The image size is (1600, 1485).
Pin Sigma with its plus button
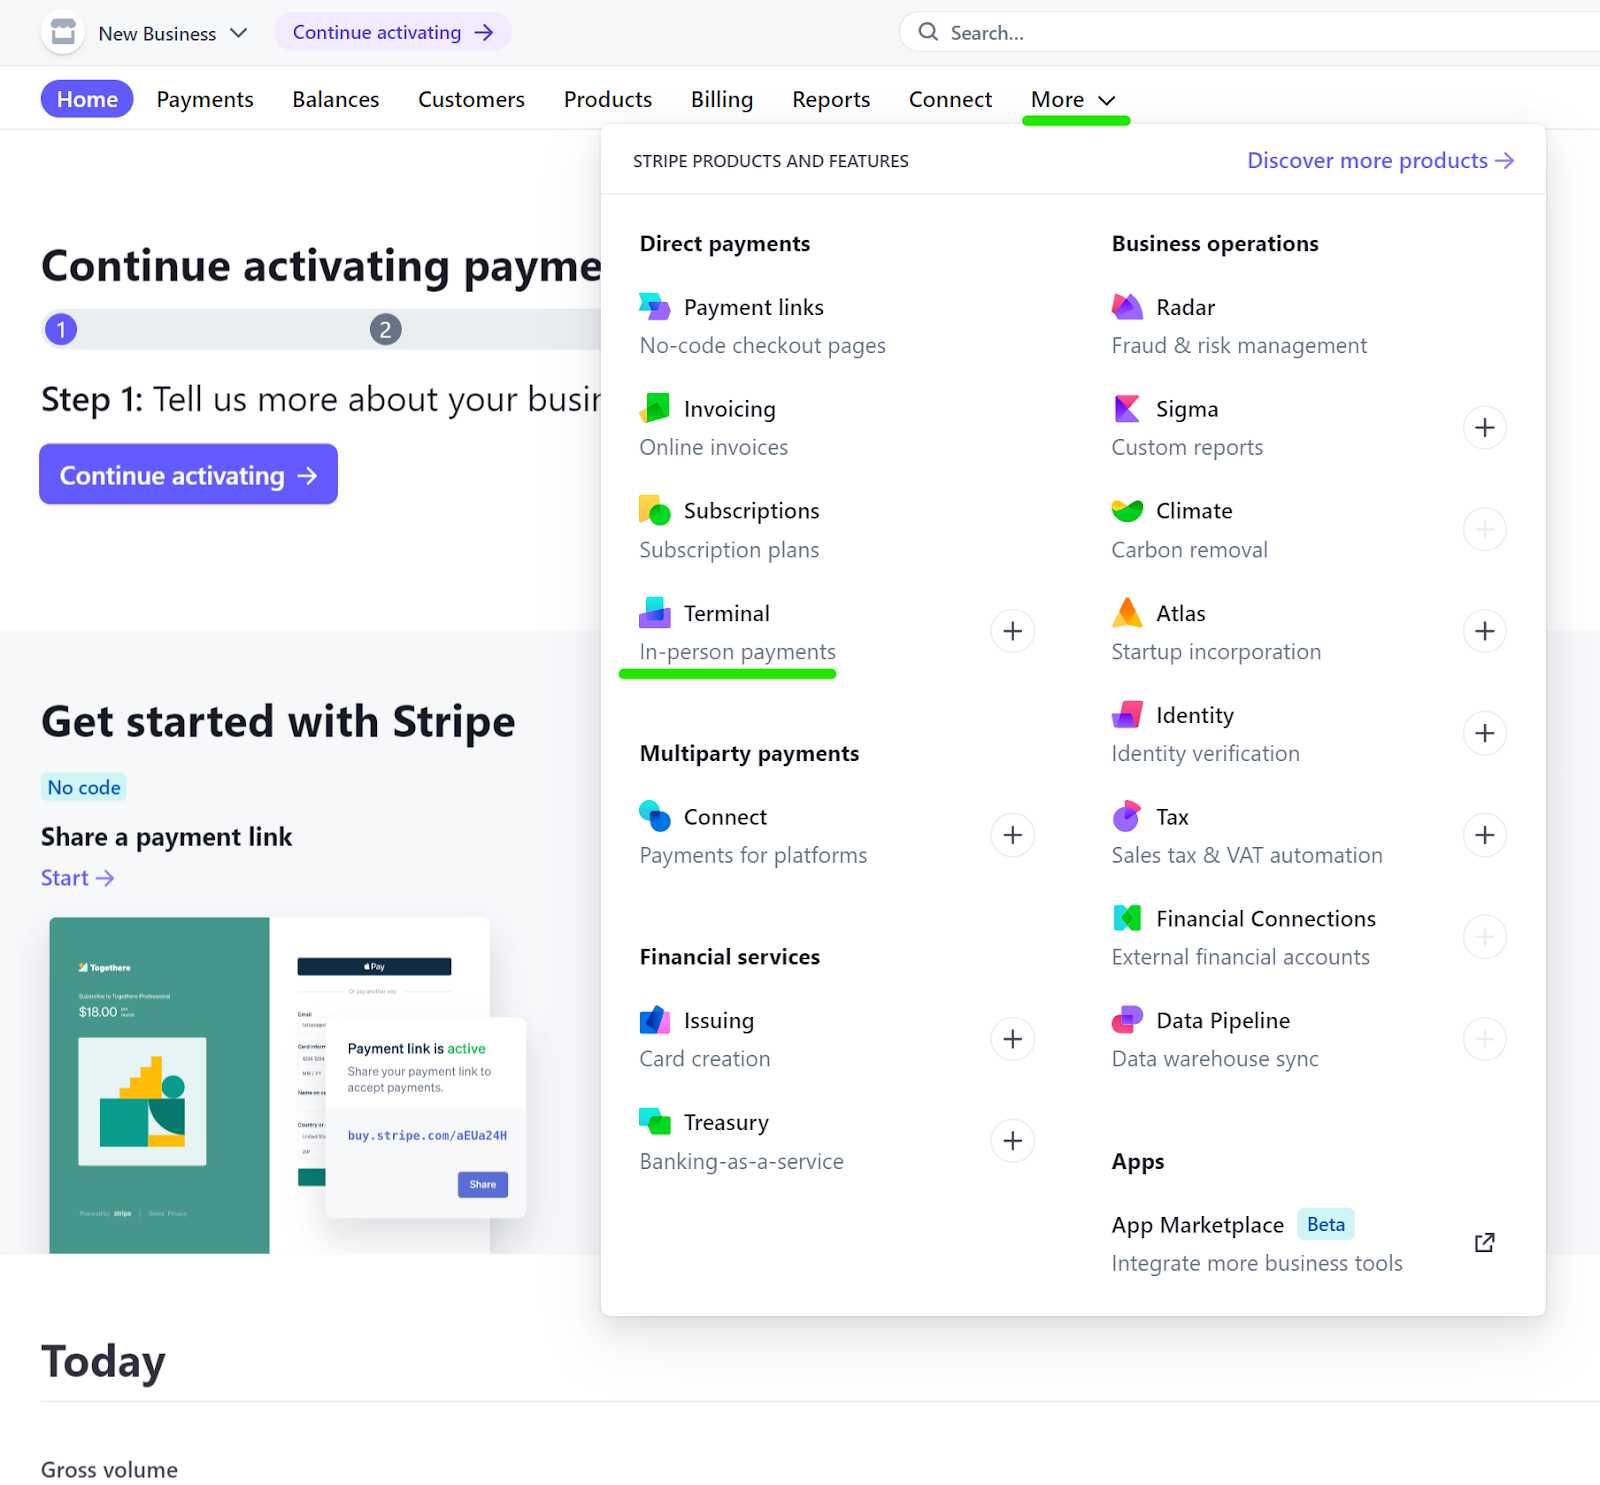(1485, 428)
